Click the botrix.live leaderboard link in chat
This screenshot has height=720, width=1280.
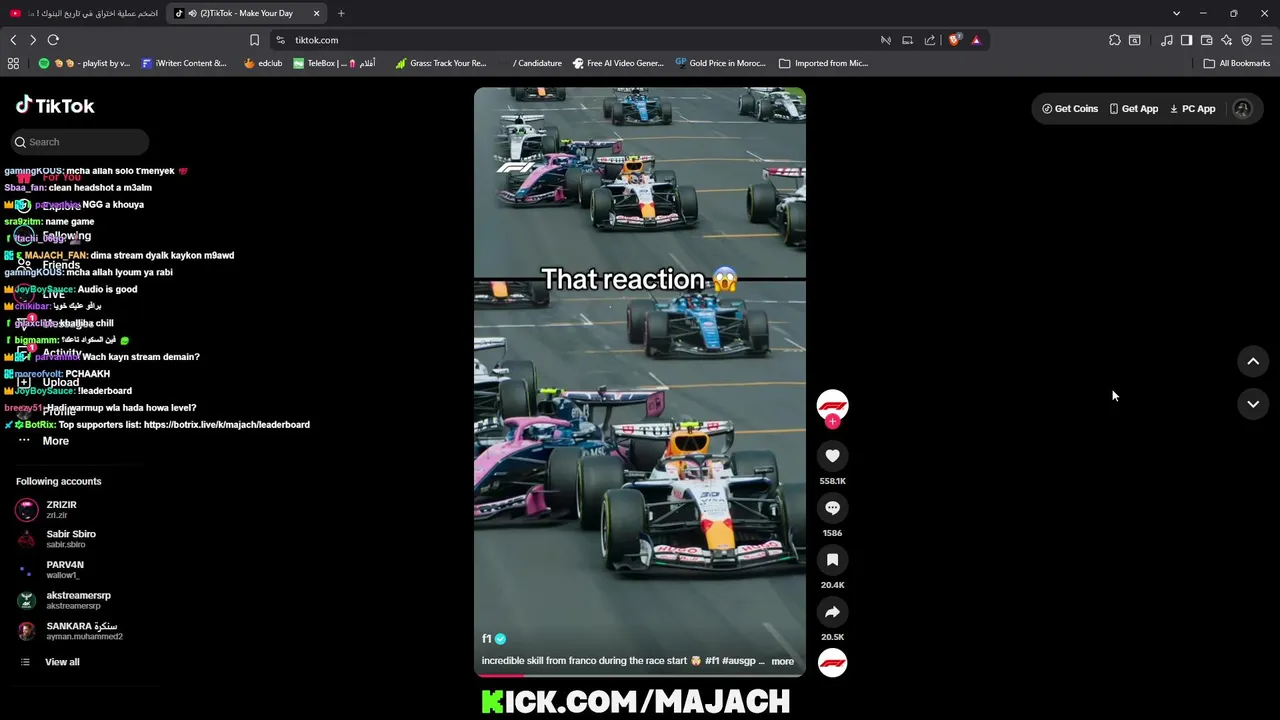click(227, 425)
